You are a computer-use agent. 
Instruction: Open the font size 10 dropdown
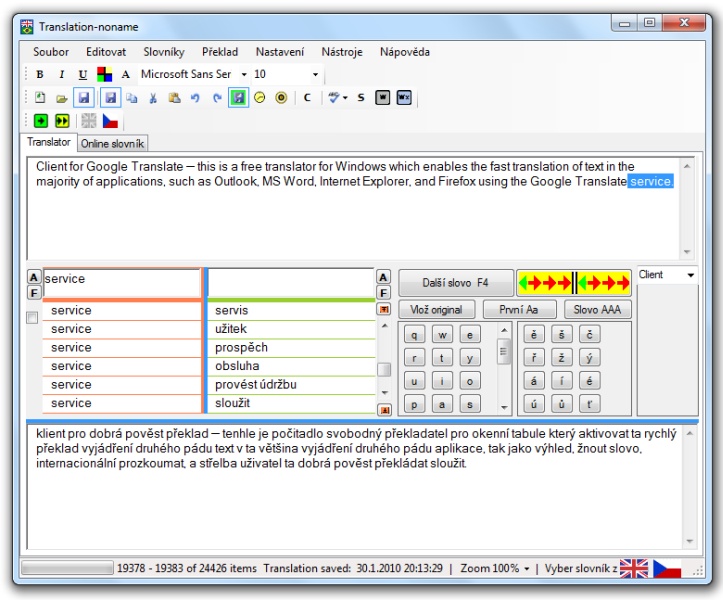(315, 74)
